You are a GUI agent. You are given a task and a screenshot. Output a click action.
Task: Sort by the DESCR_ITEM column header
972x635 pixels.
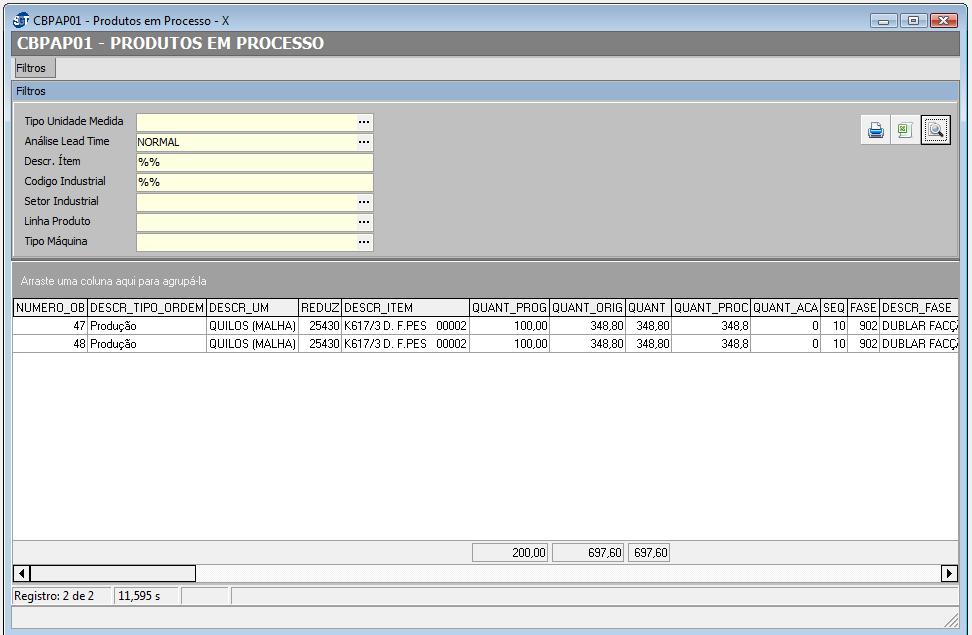point(405,308)
